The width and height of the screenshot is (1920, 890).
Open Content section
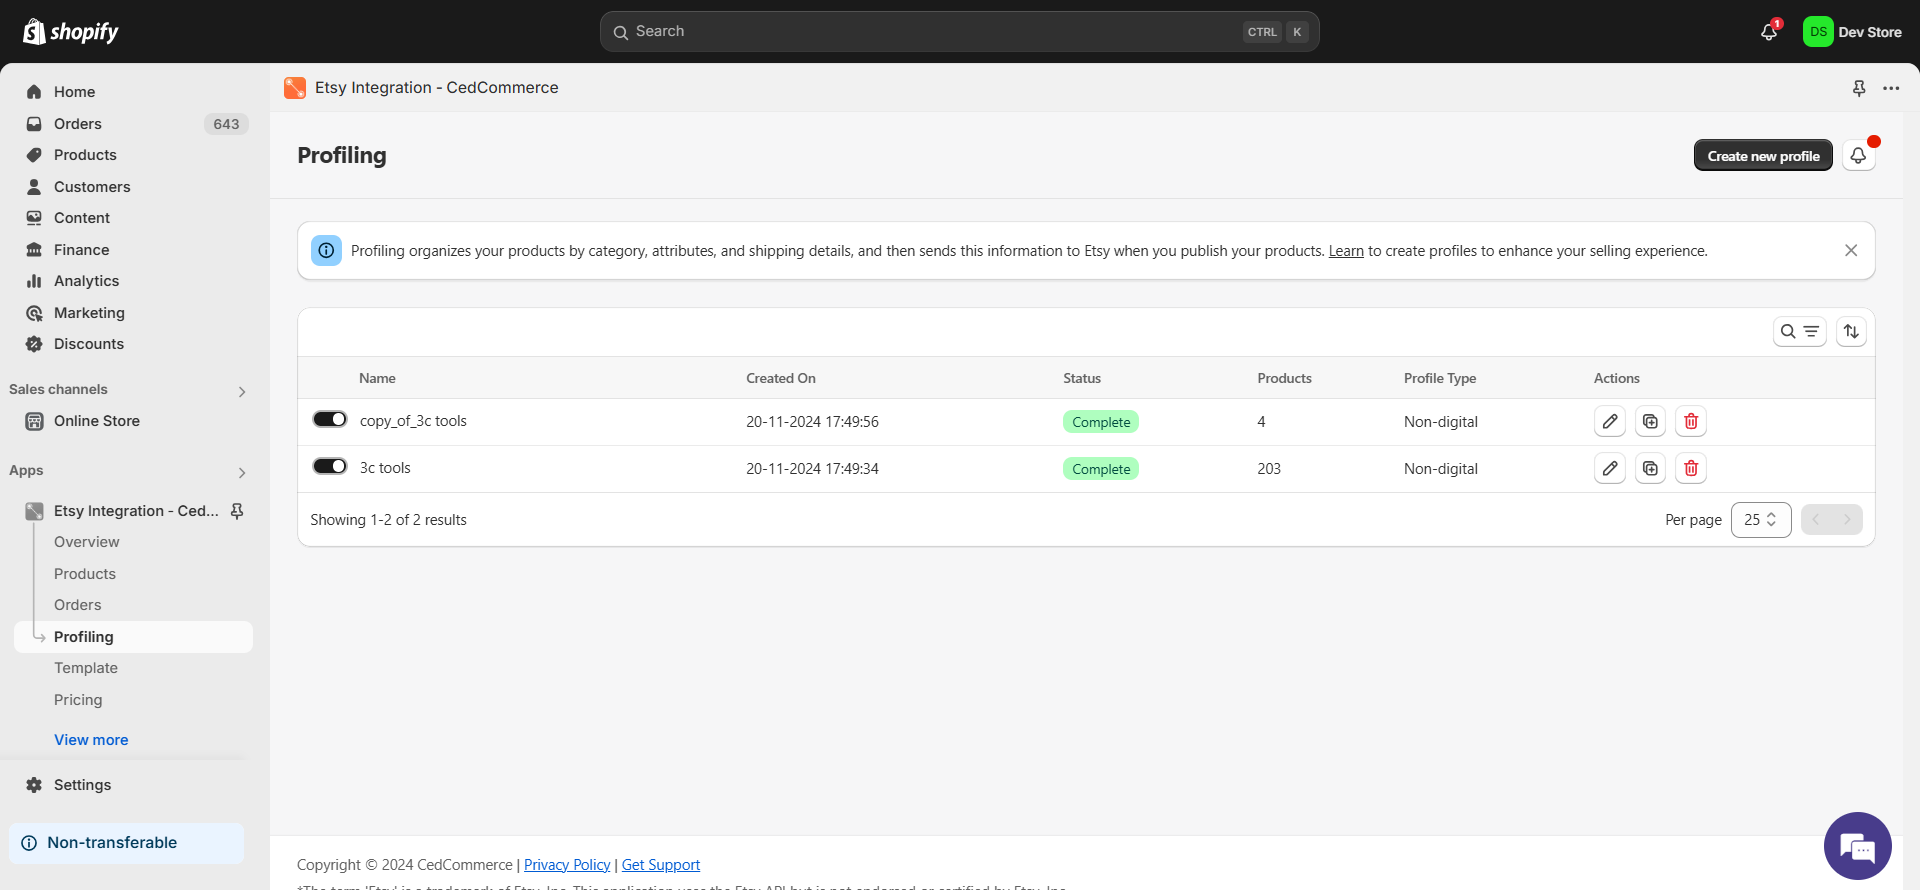(82, 218)
